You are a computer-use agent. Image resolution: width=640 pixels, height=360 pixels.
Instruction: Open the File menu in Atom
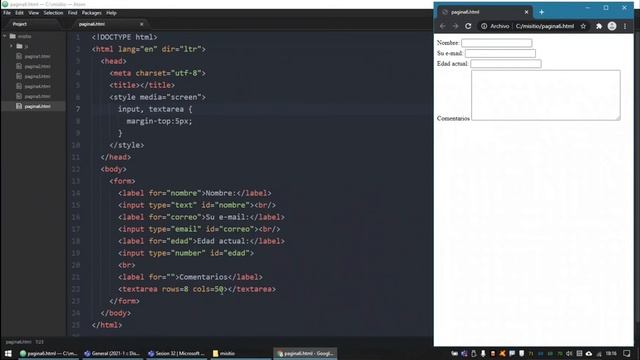pyautogui.click(x=7, y=13)
